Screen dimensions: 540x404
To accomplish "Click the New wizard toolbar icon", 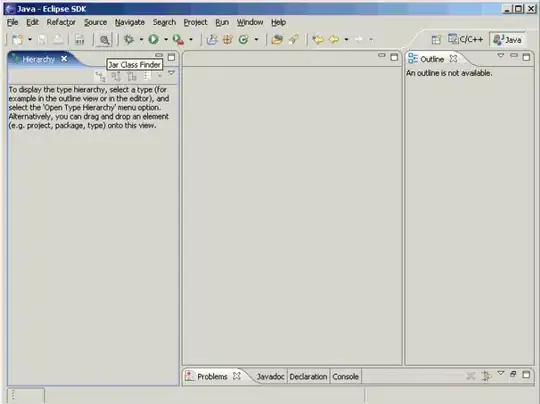I will 17,40.
